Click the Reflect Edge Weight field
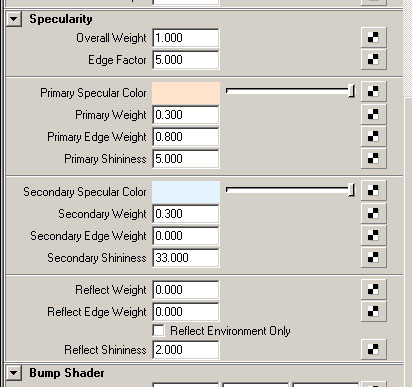412x387 pixels. click(x=186, y=312)
